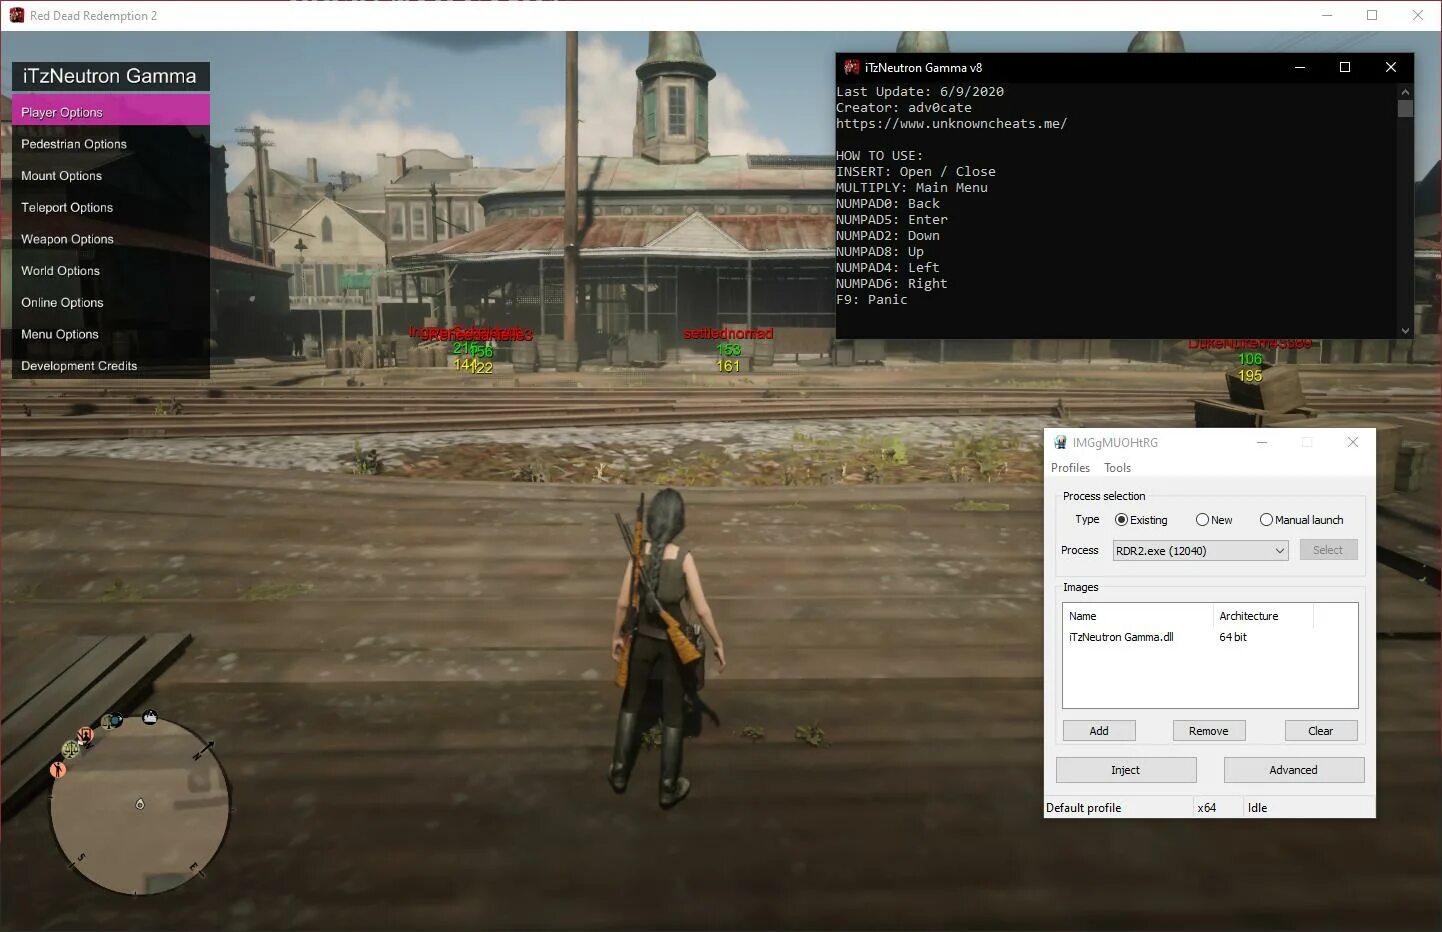The image size is (1442, 932).
Task: Open the Advanced settings button
Action: (1294, 769)
